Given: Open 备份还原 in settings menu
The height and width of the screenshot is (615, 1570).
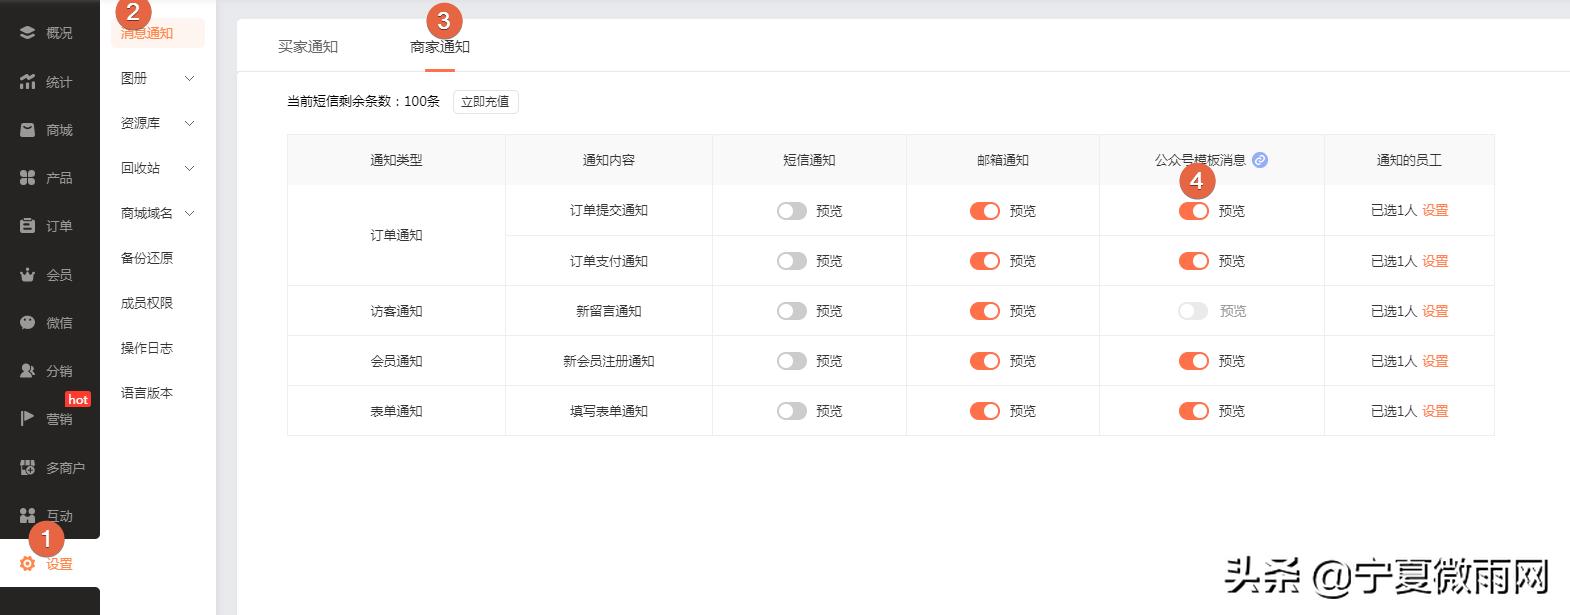Looking at the screenshot, I should [147, 258].
